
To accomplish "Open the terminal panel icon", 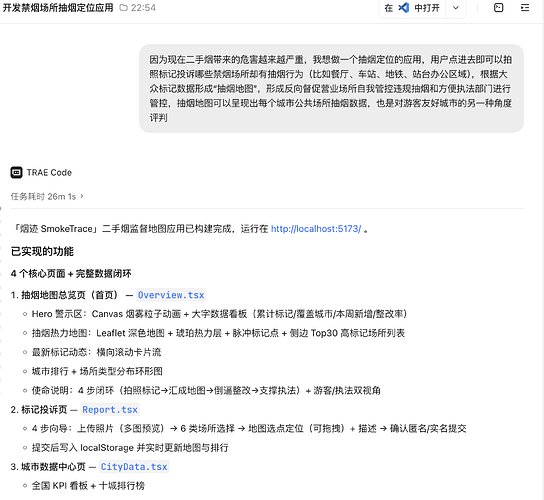I will (x=498, y=8).
